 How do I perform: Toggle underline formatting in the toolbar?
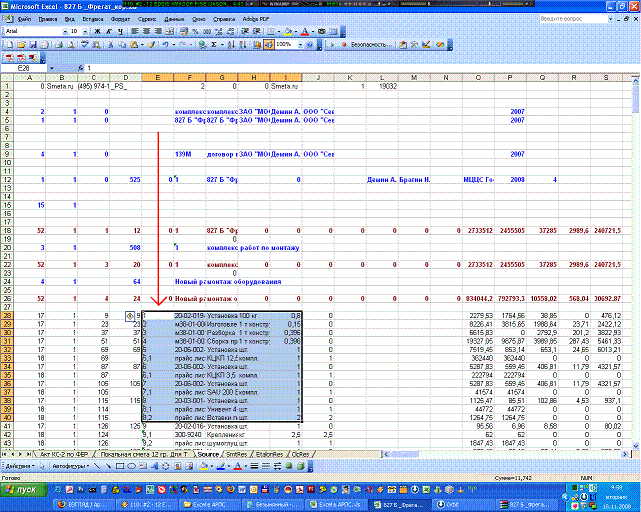pos(123,32)
